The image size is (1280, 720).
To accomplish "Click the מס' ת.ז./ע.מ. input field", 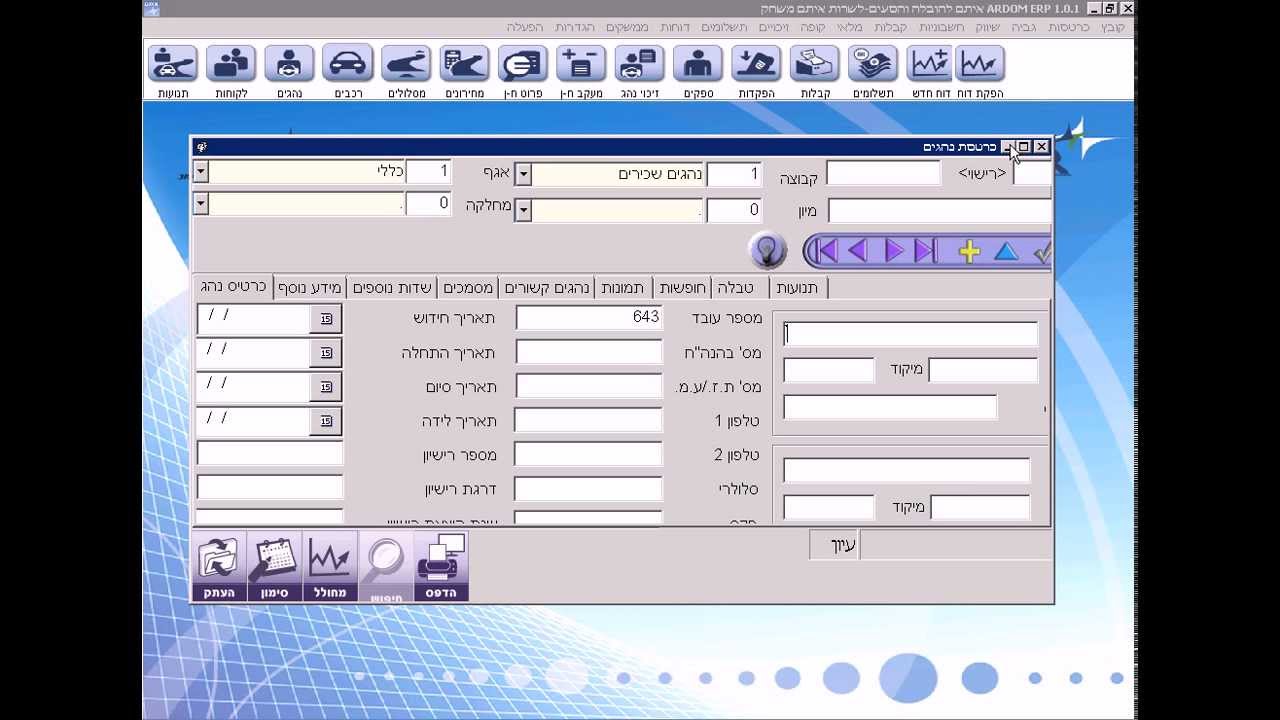I will [x=588, y=386].
